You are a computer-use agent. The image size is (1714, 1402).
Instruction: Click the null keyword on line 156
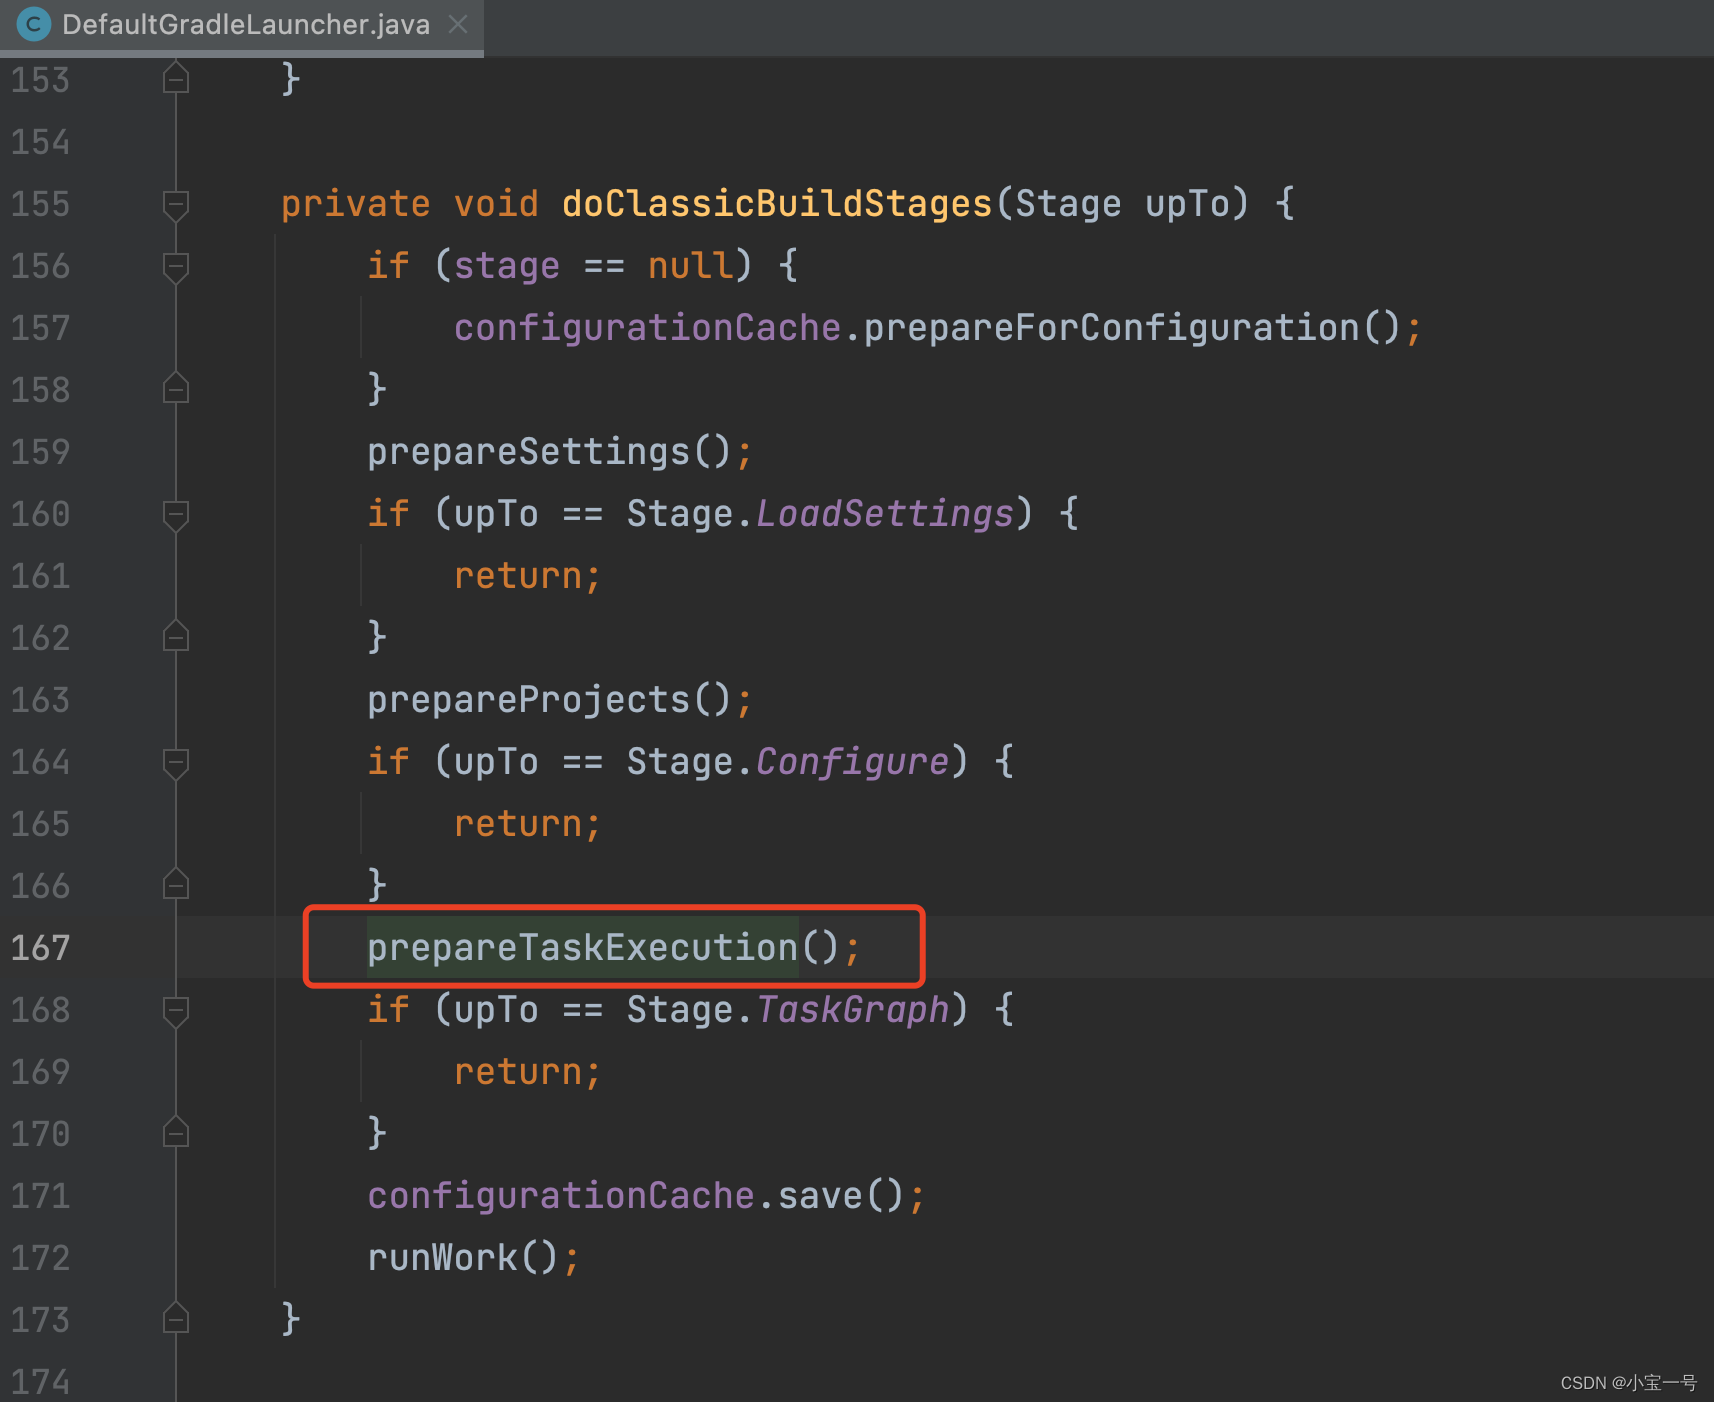point(690,265)
